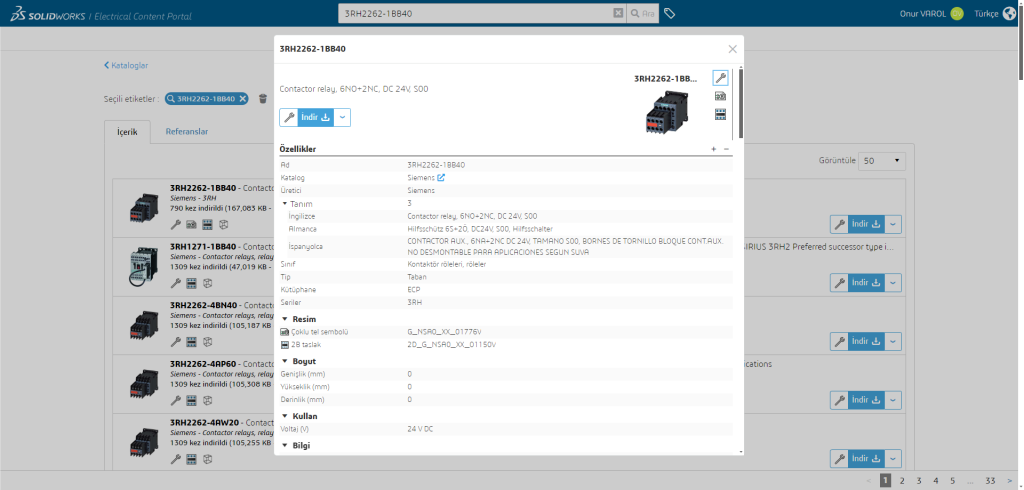1024x490 pixels.
Task: Clear the search box with X icon
Action: pyautogui.click(x=618, y=13)
